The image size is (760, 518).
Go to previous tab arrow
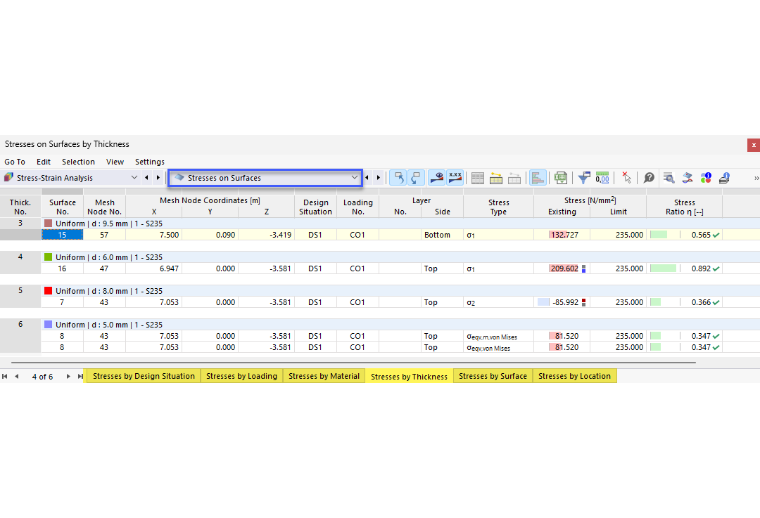17,377
